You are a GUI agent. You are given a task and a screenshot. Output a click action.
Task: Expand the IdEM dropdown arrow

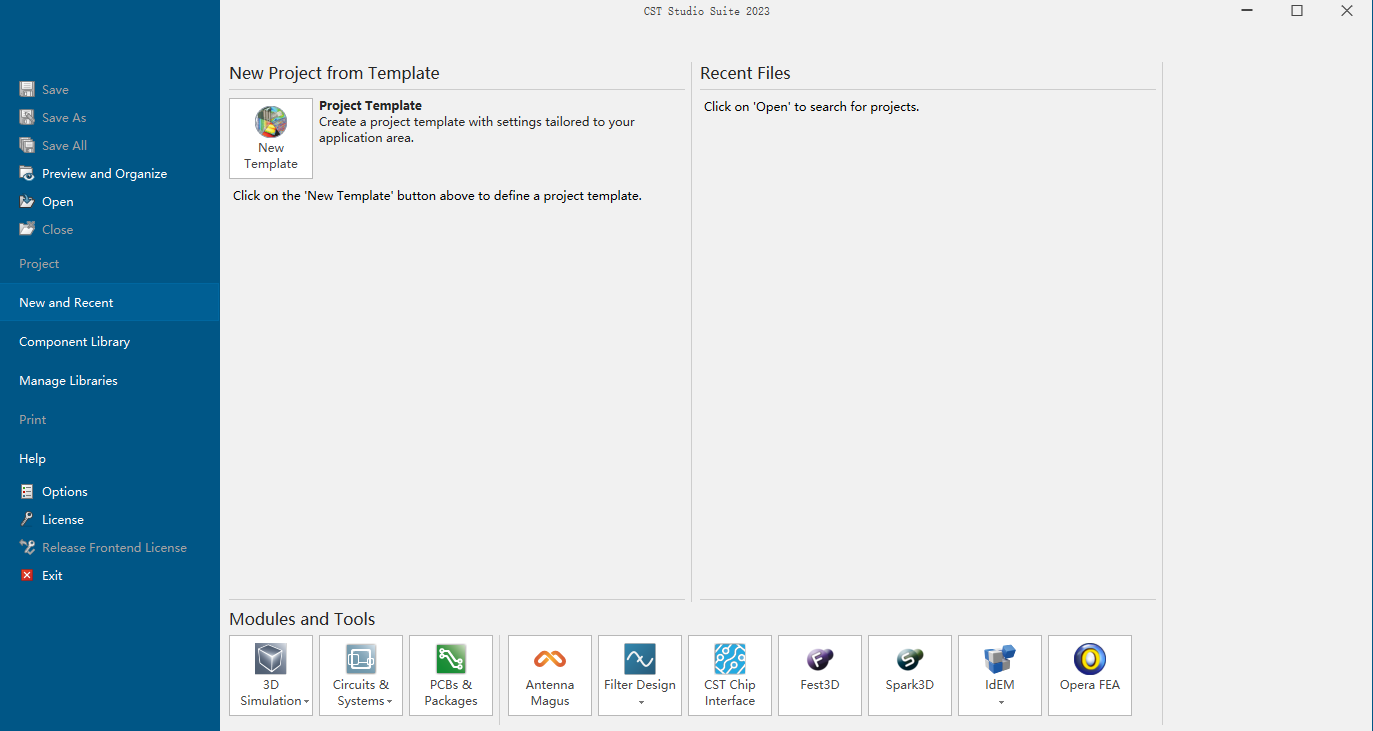[x=1000, y=702]
